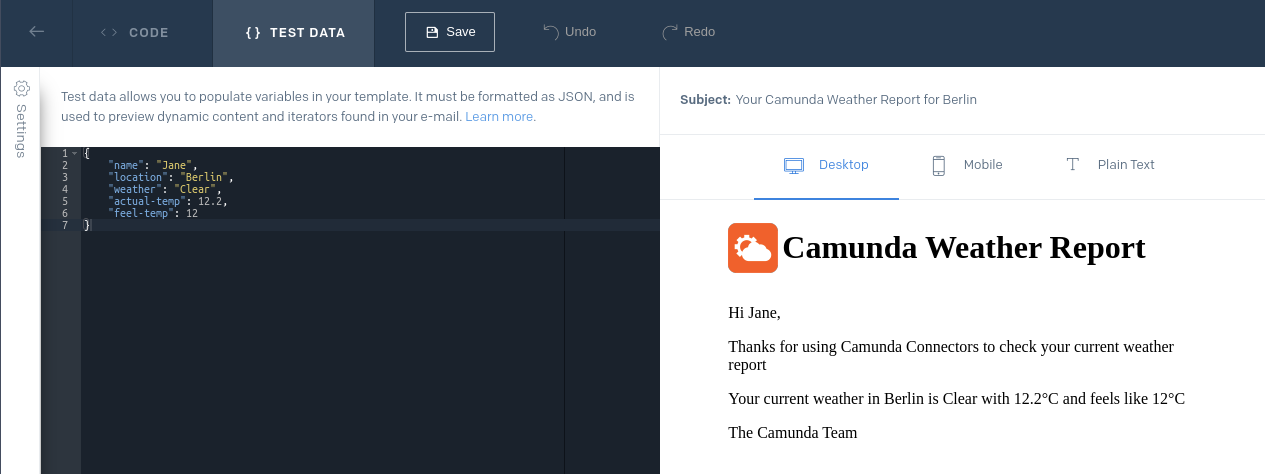The width and height of the screenshot is (1265, 474).
Task: Undo the last change
Action: click(x=569, y=32)
